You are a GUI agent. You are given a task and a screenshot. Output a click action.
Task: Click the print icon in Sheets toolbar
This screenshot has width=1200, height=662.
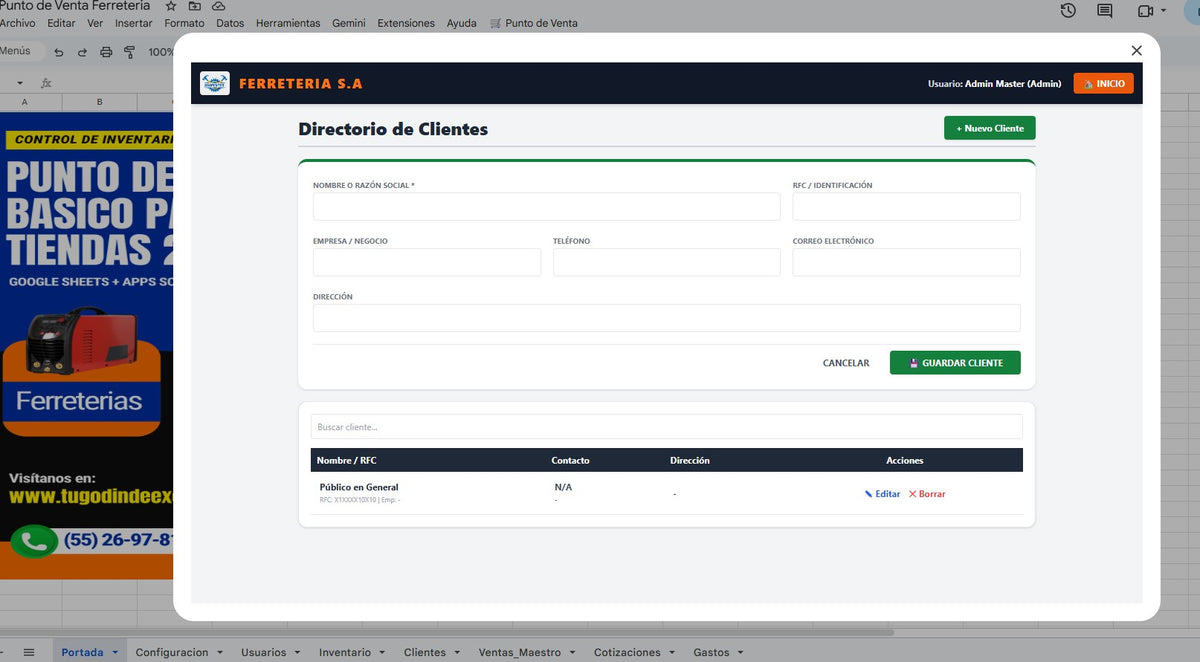click(x=106, y=52)
